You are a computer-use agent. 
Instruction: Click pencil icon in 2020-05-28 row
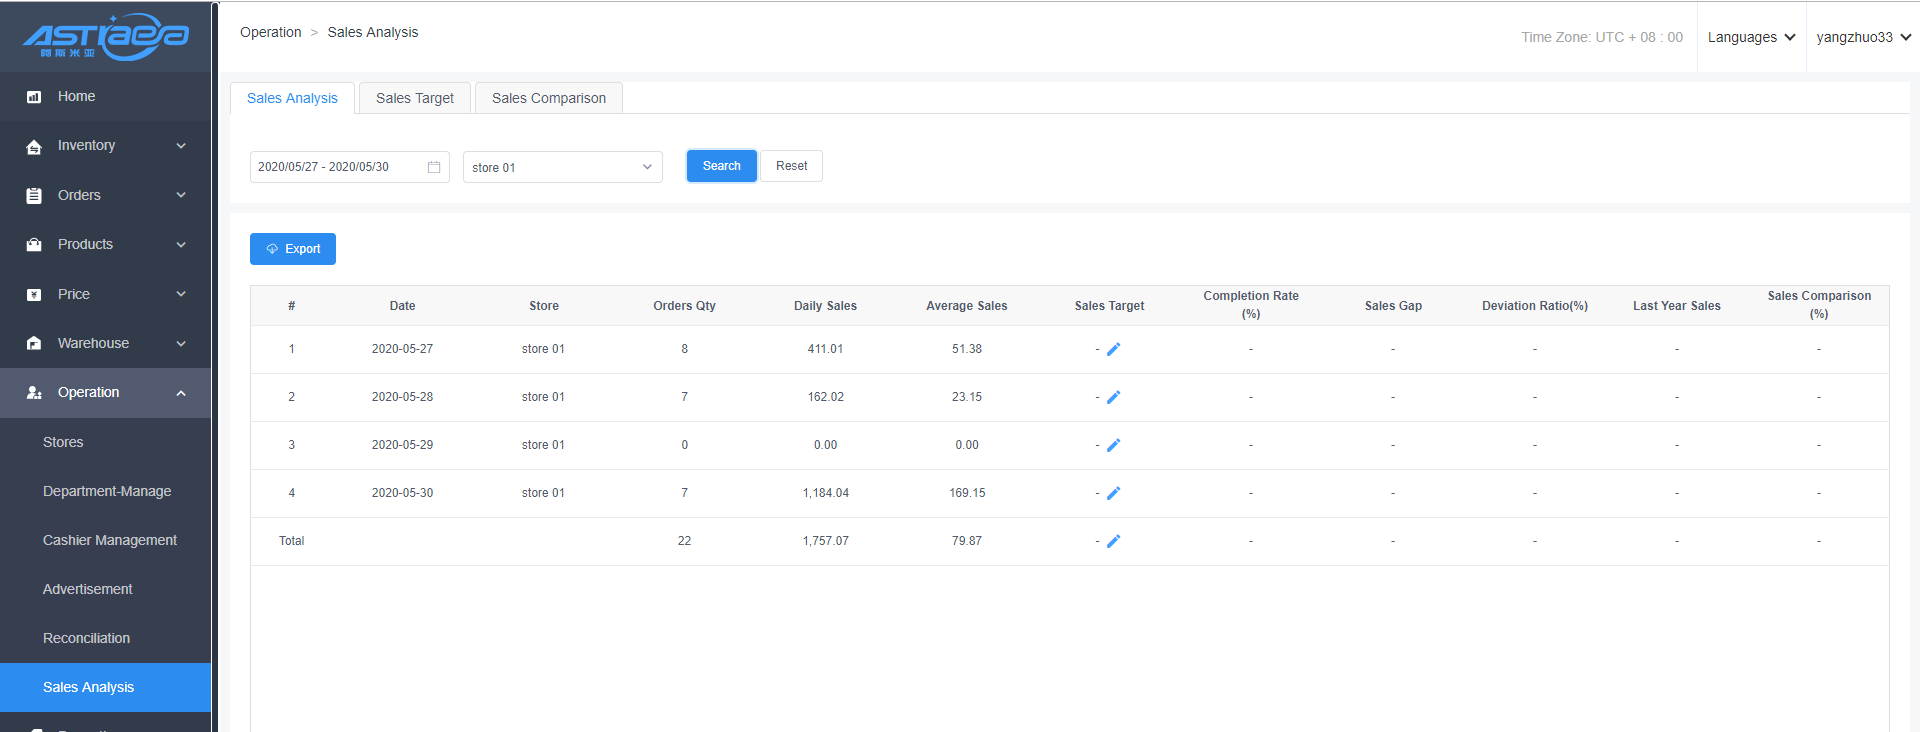1113,397
